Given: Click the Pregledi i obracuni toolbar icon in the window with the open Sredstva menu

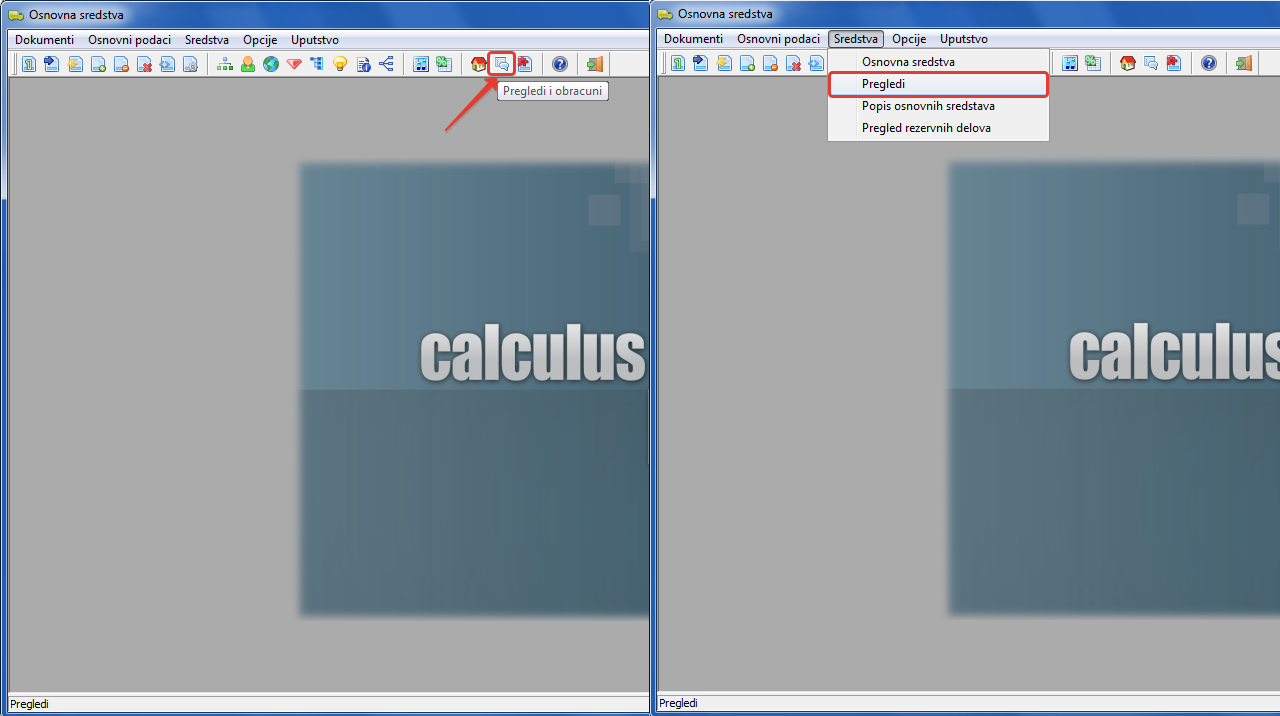Looking at the screenshot, I should 1151,63.
